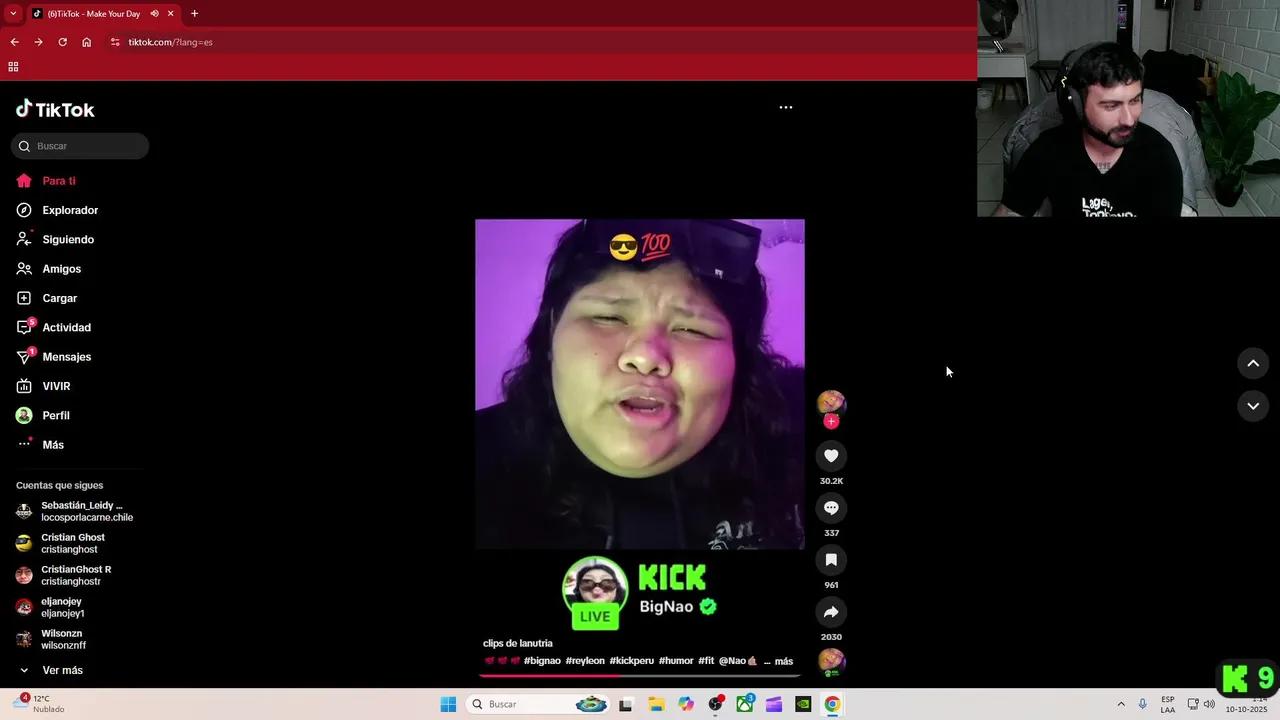This screenshot has width=1280, height=720.
Task: Open the video creator's avatar
Action: (831, 403)
